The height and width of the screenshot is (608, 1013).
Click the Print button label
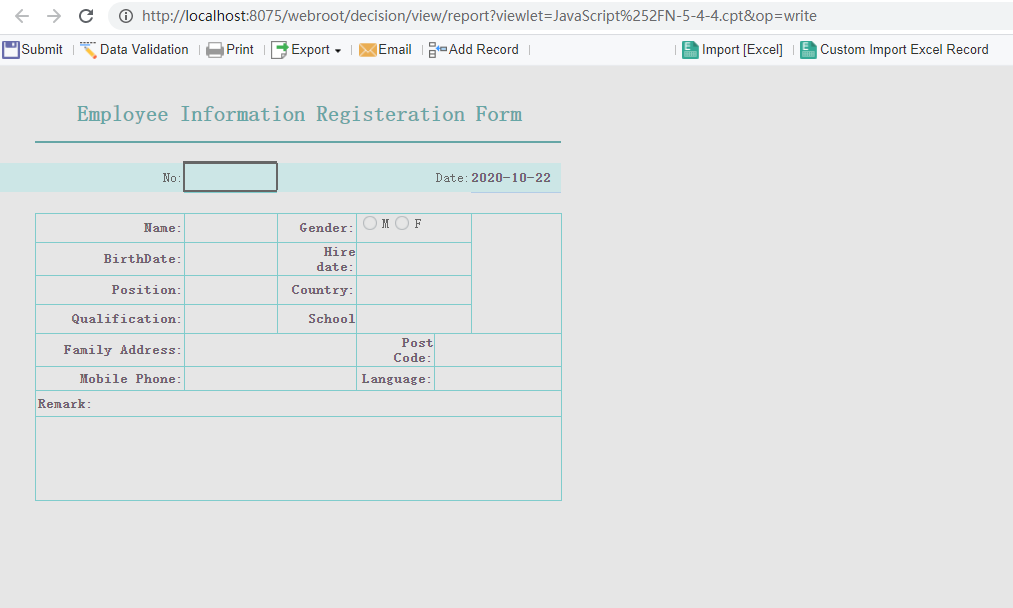point(240,50)
